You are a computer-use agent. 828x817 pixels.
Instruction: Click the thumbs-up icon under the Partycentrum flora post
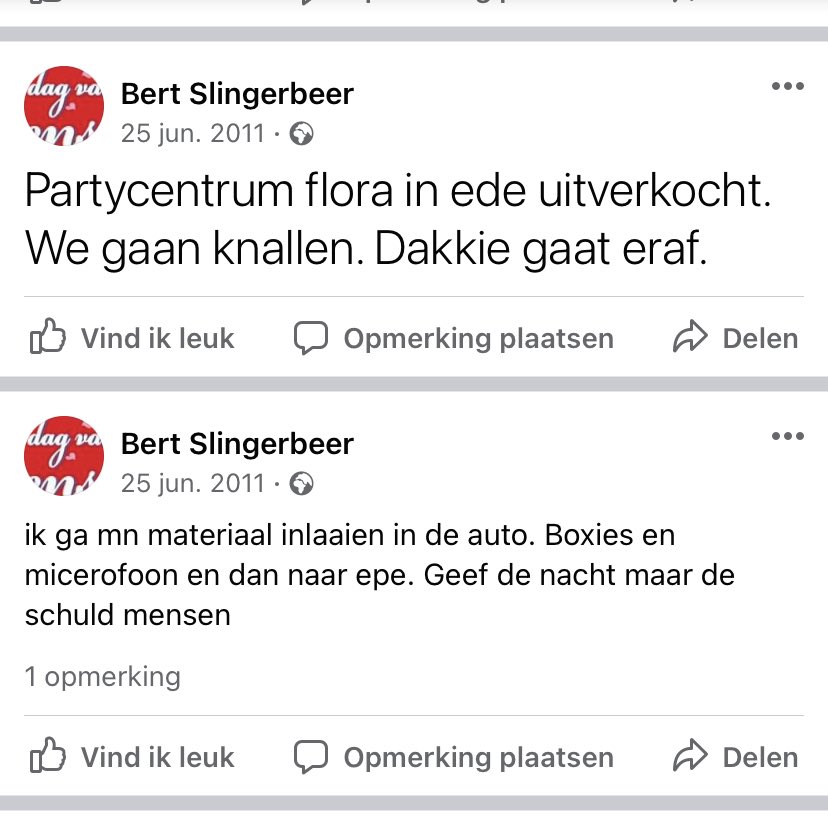click(47, 338)
